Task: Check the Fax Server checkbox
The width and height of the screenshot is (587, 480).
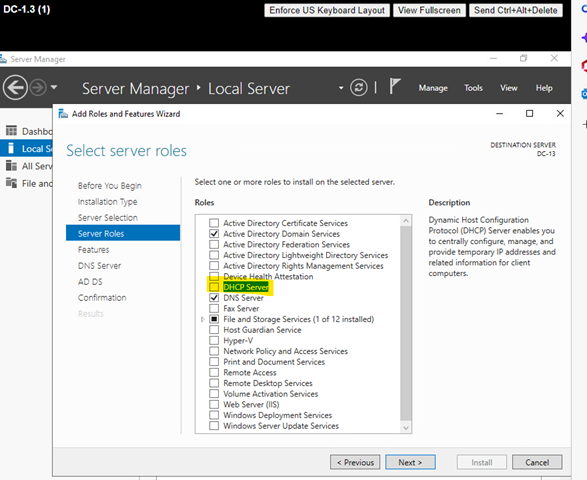Action: (x=214, y=309)
